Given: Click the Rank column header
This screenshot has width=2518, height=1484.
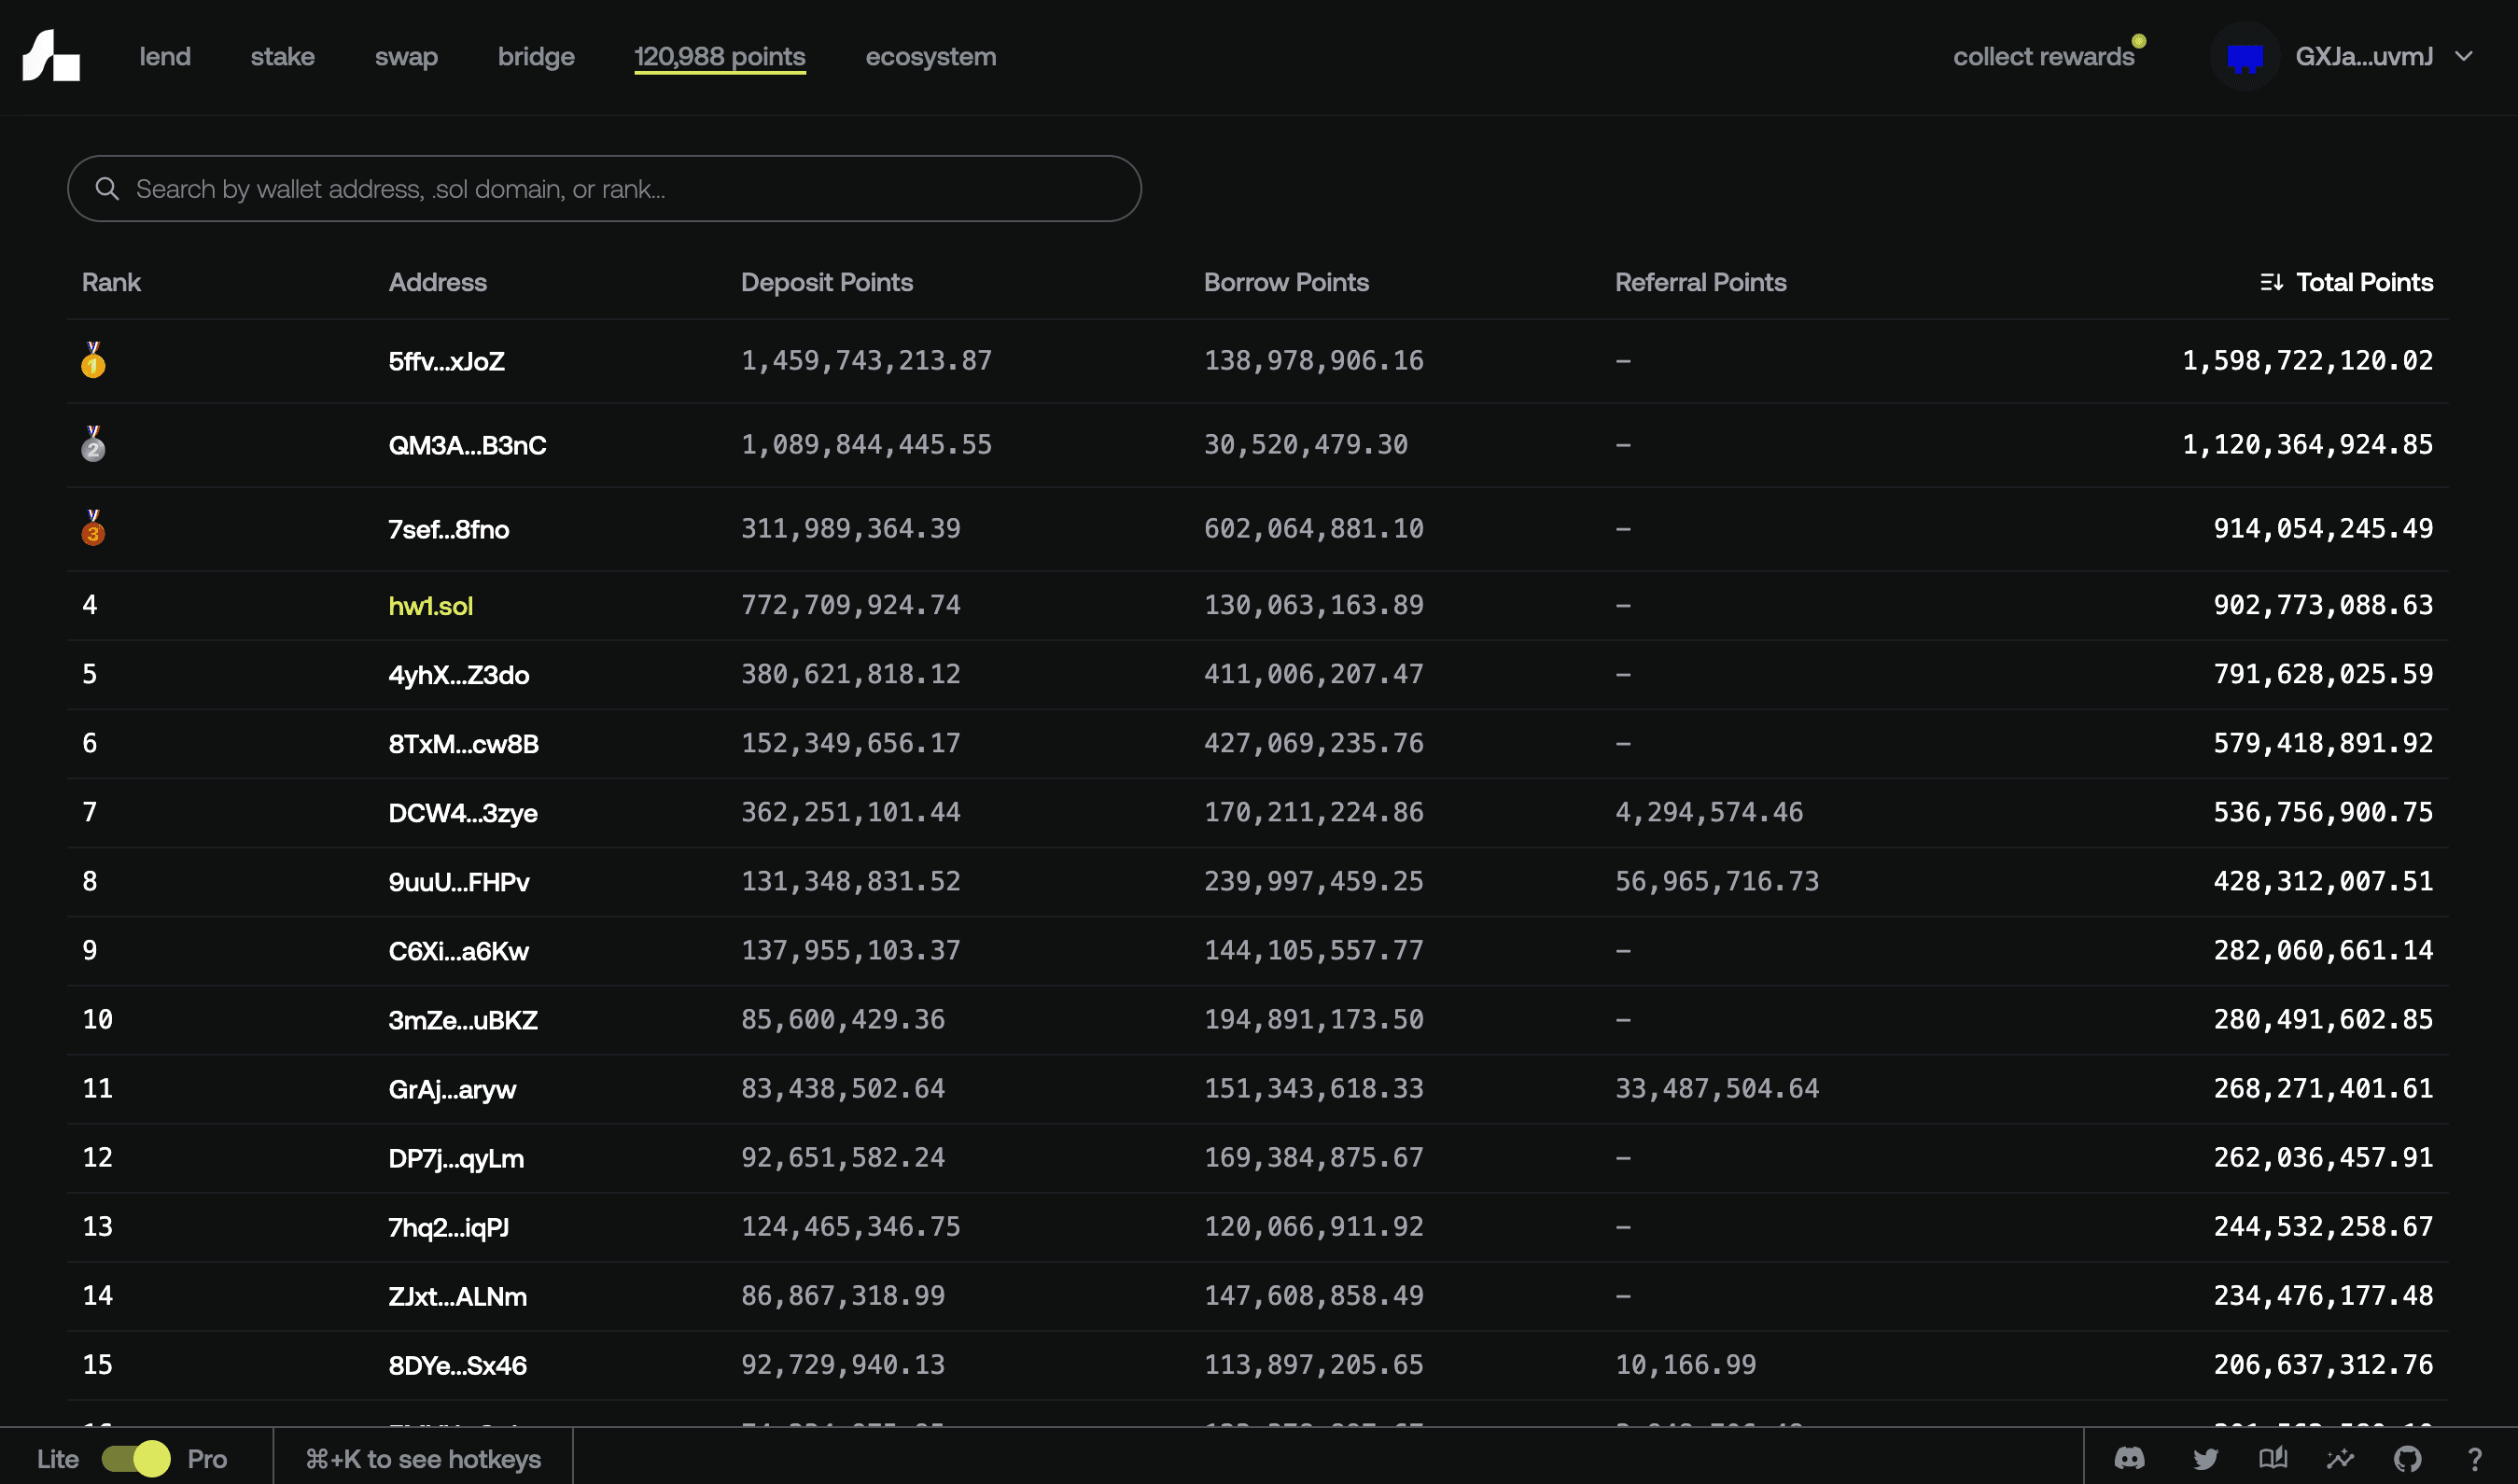Looking at the screenshot, I should [111, 282].
